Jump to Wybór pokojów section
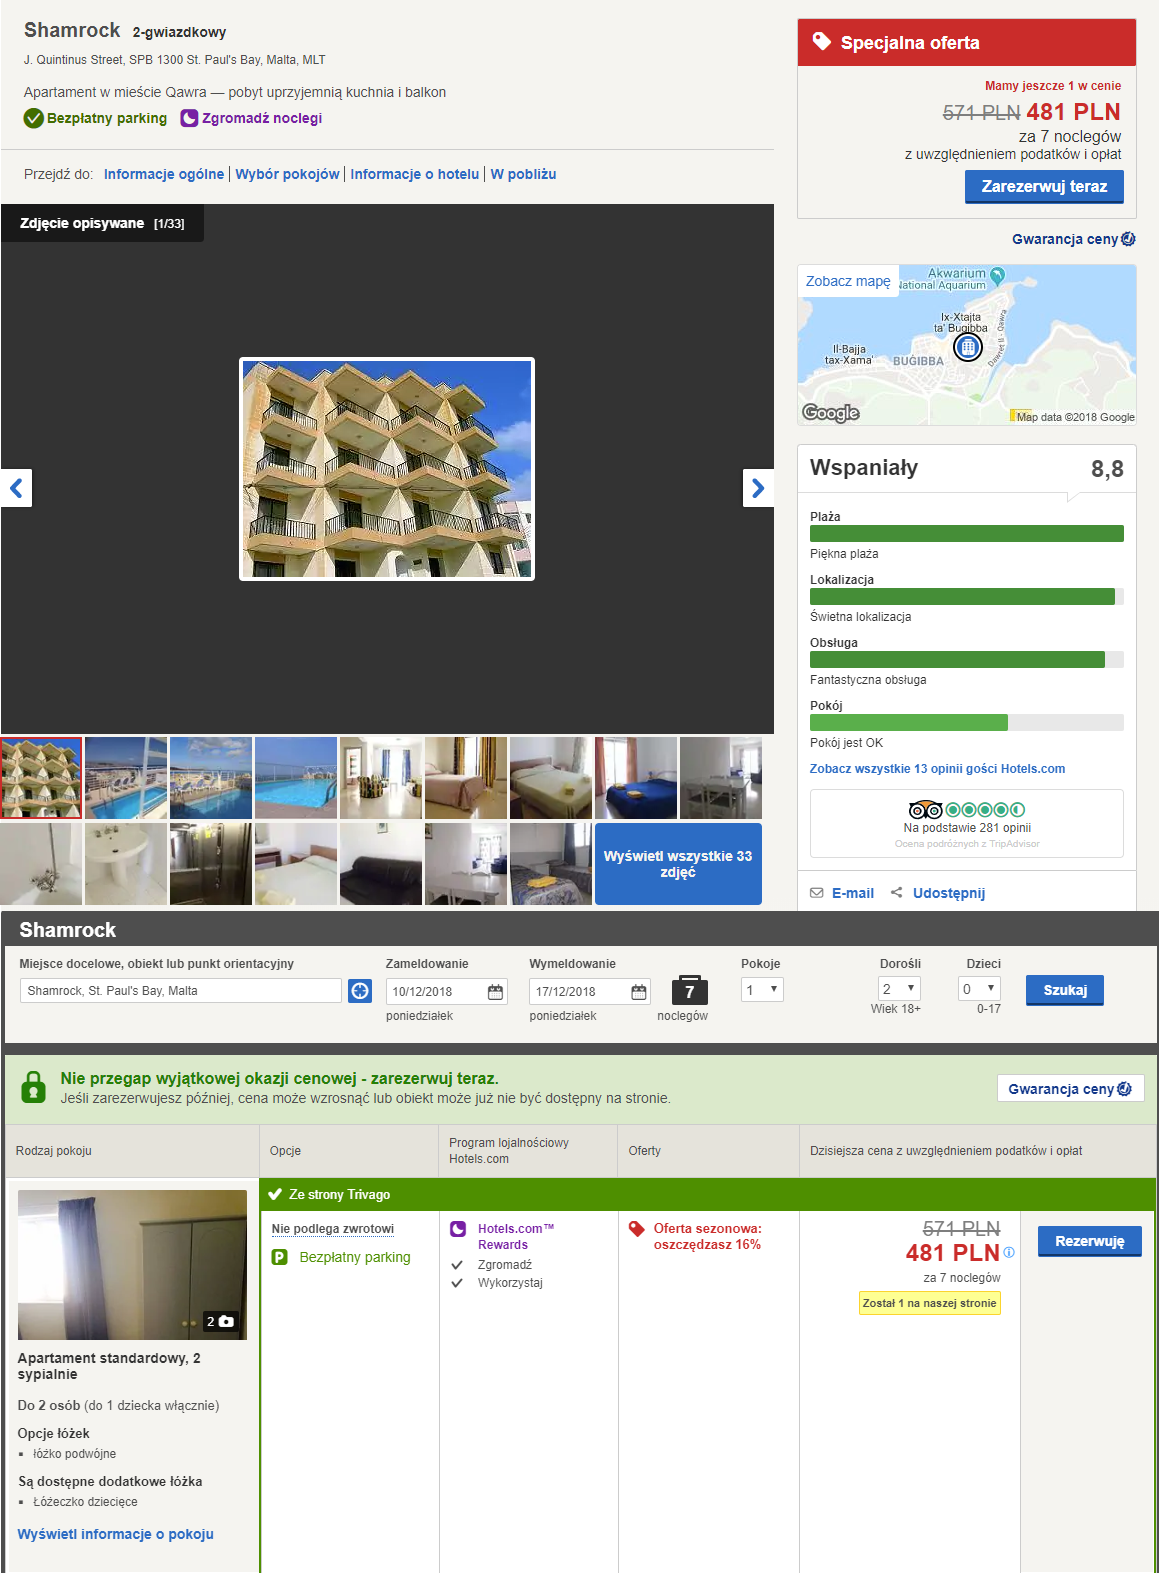The image size is (1159, 1573). click(x=287, y=174)
